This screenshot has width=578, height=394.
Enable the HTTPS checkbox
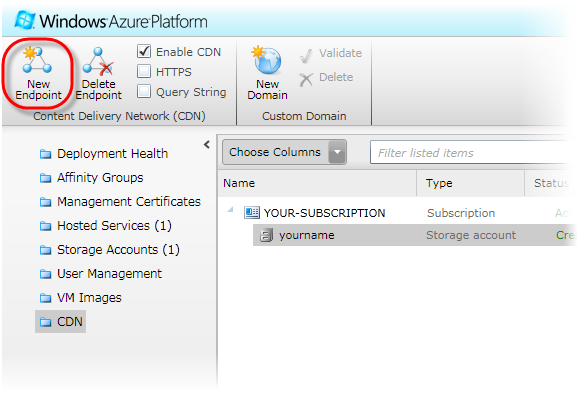pos(144,71)
